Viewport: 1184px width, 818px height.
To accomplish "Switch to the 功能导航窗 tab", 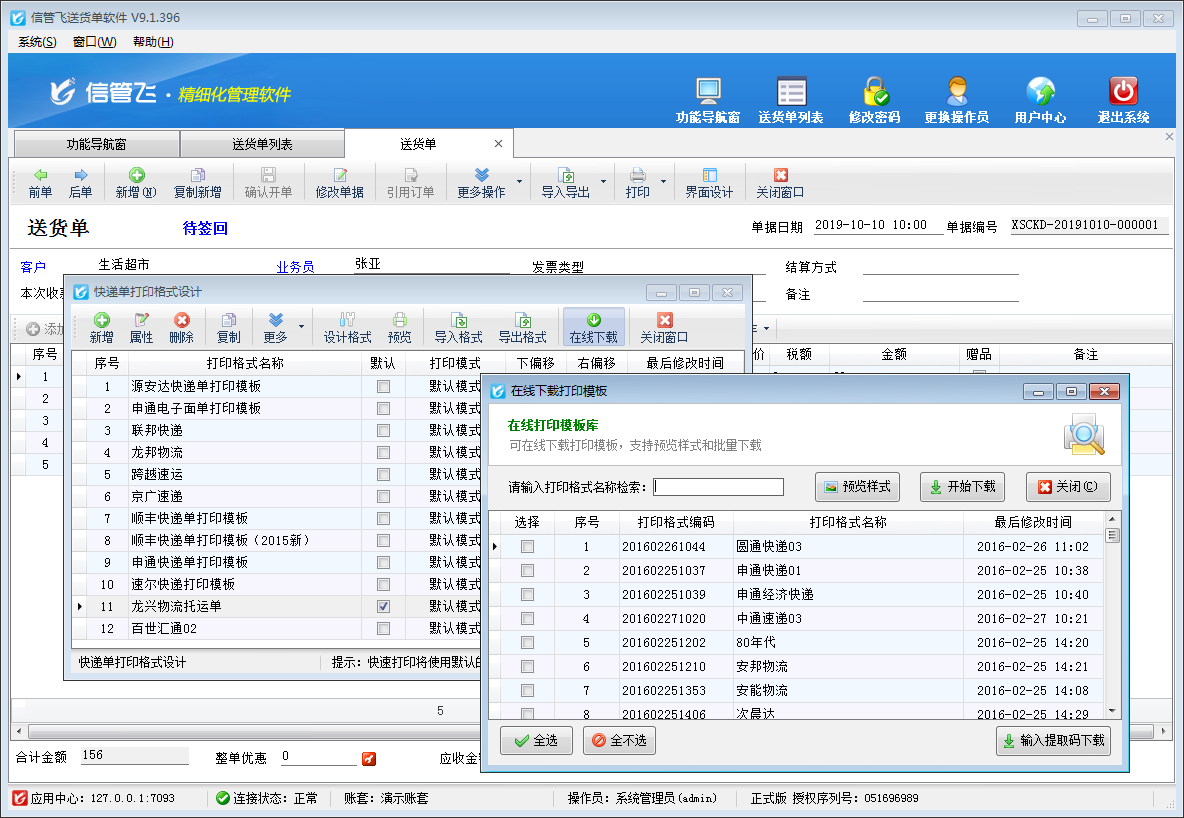I will (x=97, y=144).
